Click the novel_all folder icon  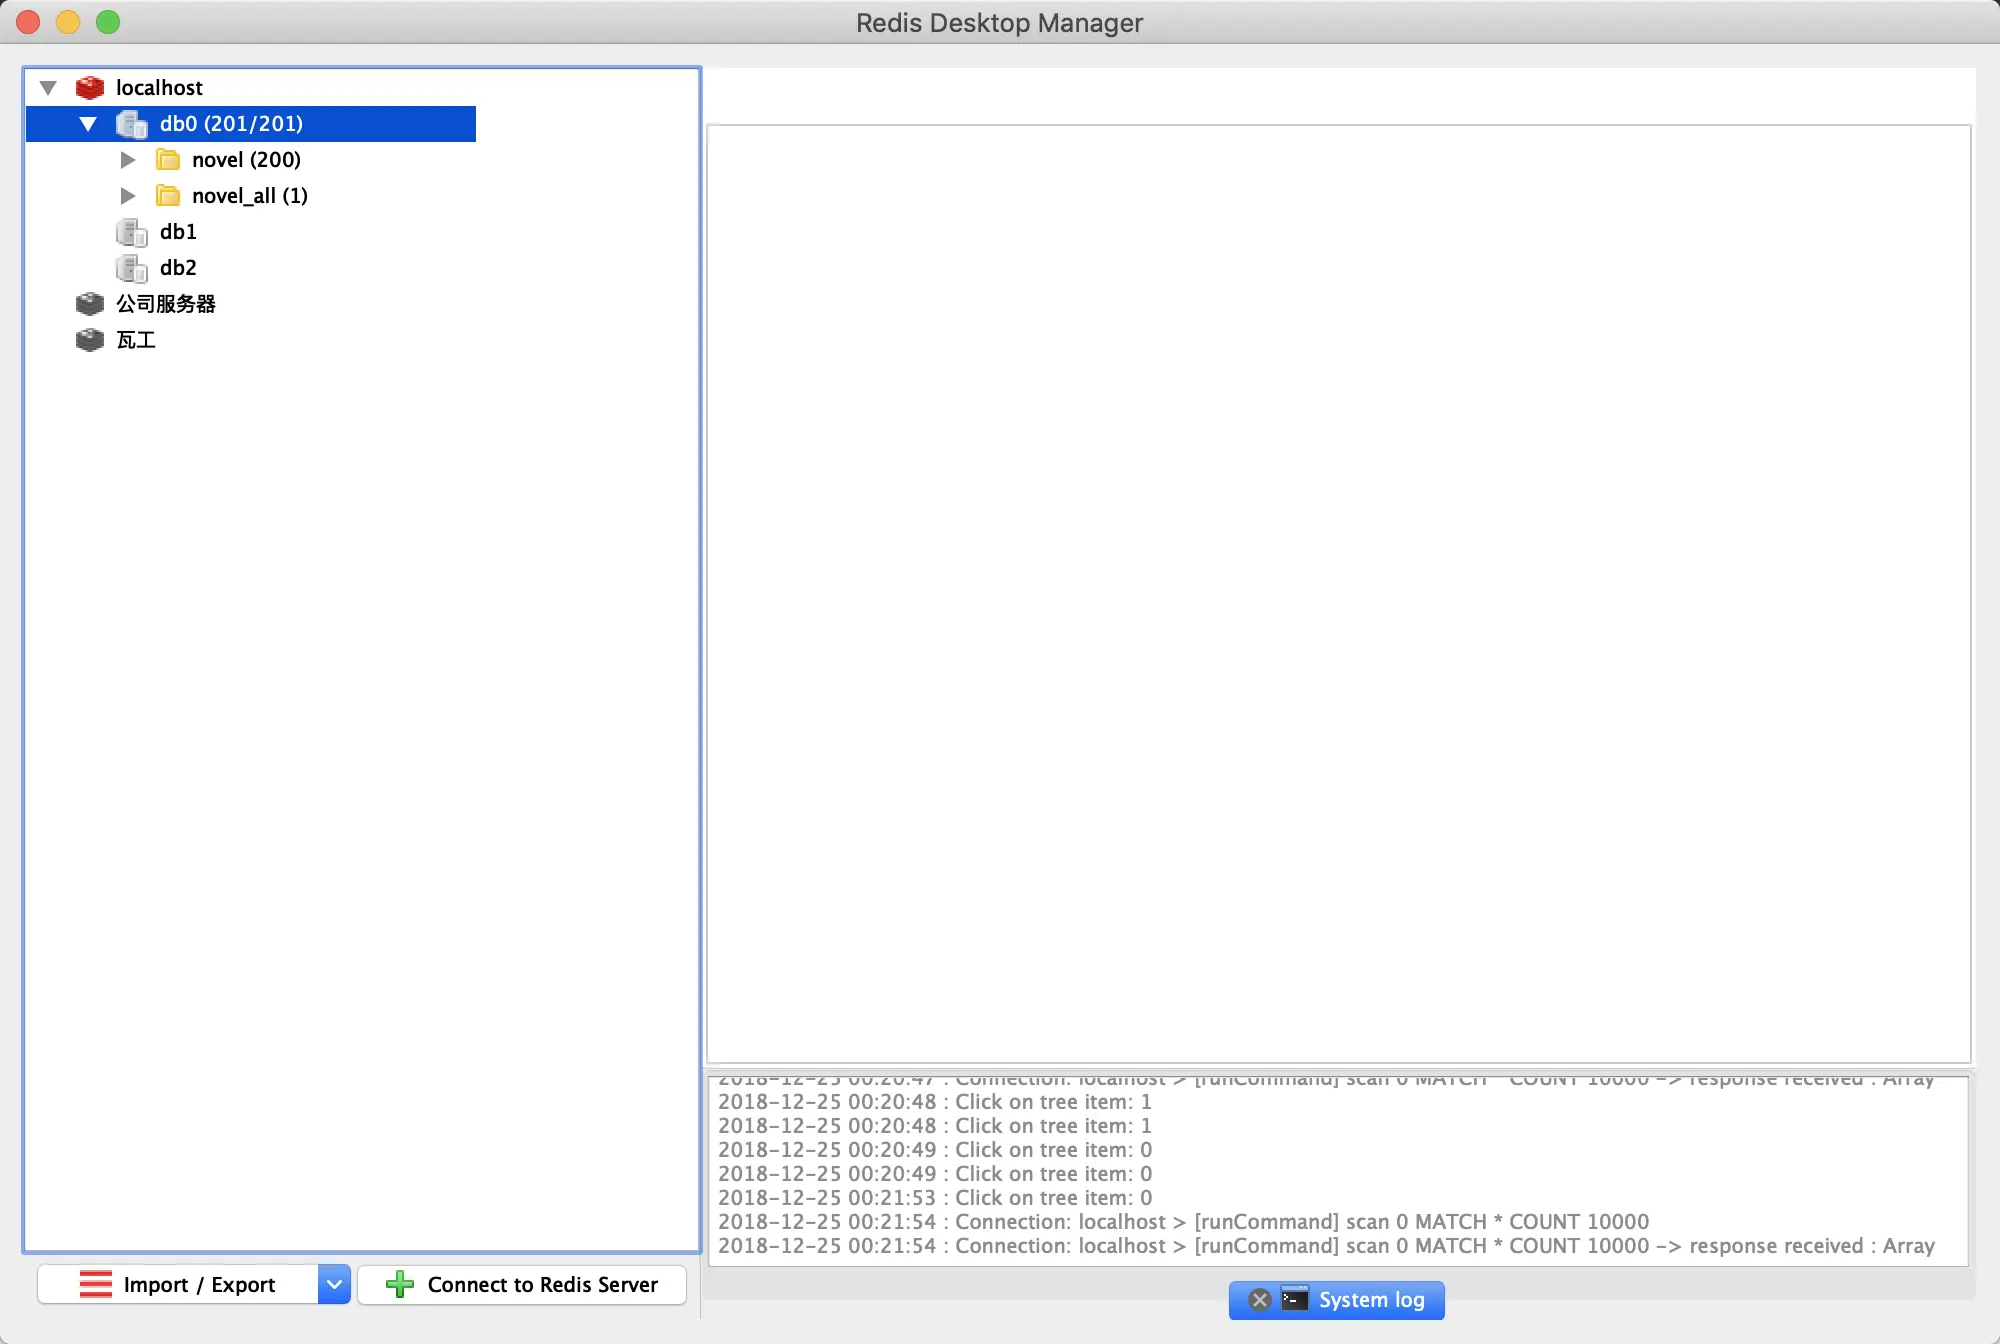168,196
